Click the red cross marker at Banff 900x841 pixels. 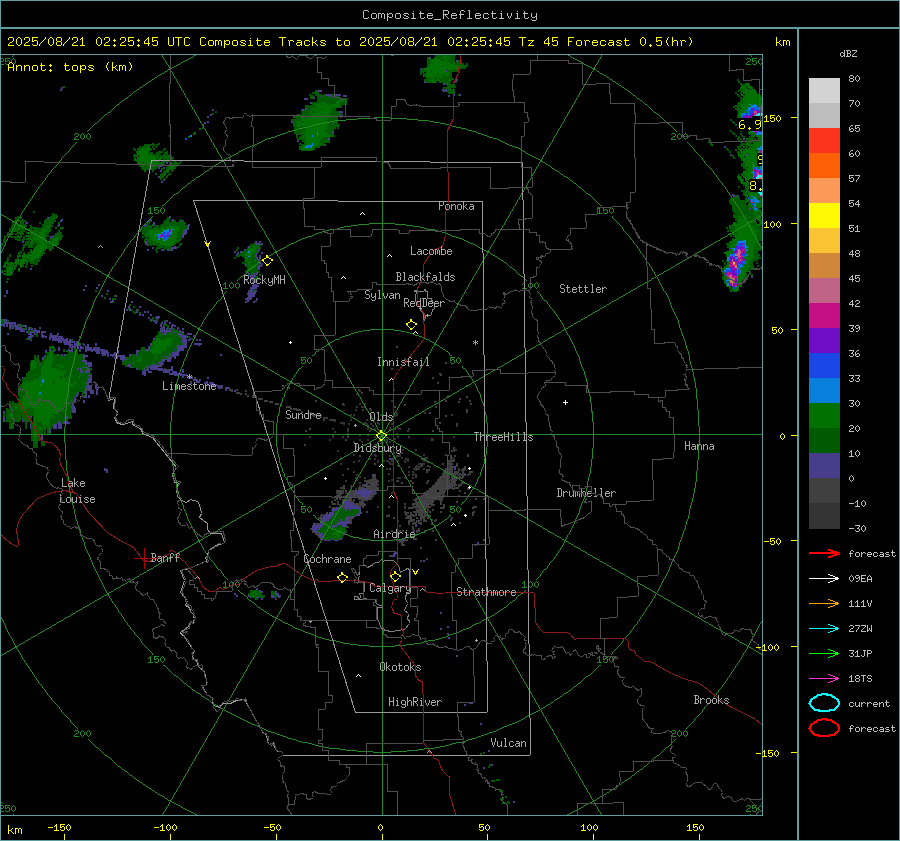point(143,558)
